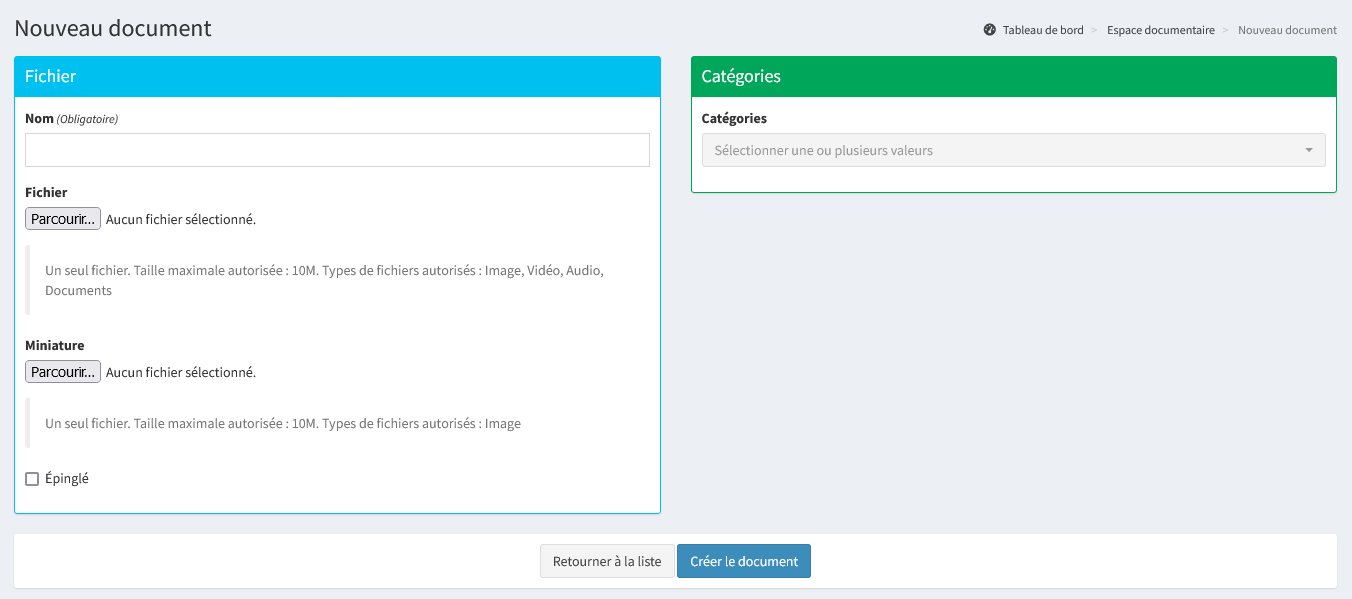Click the Catégories dropdown arrow

pyautogui.click(x=1309, y=151)
